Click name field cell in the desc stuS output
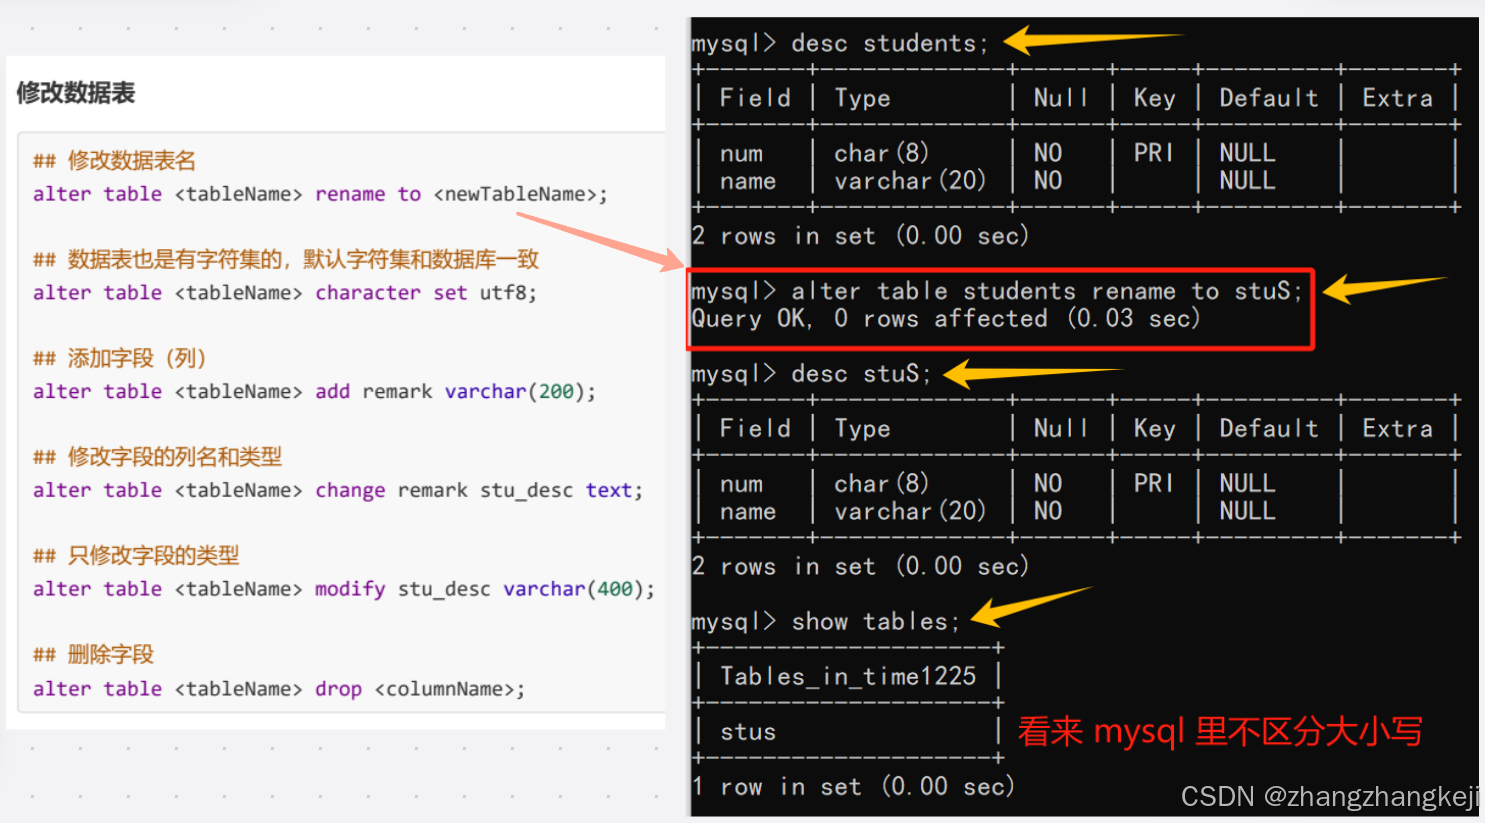Image resolution: width=1485 pixels, height=823 pixels. tap(748, 512)
